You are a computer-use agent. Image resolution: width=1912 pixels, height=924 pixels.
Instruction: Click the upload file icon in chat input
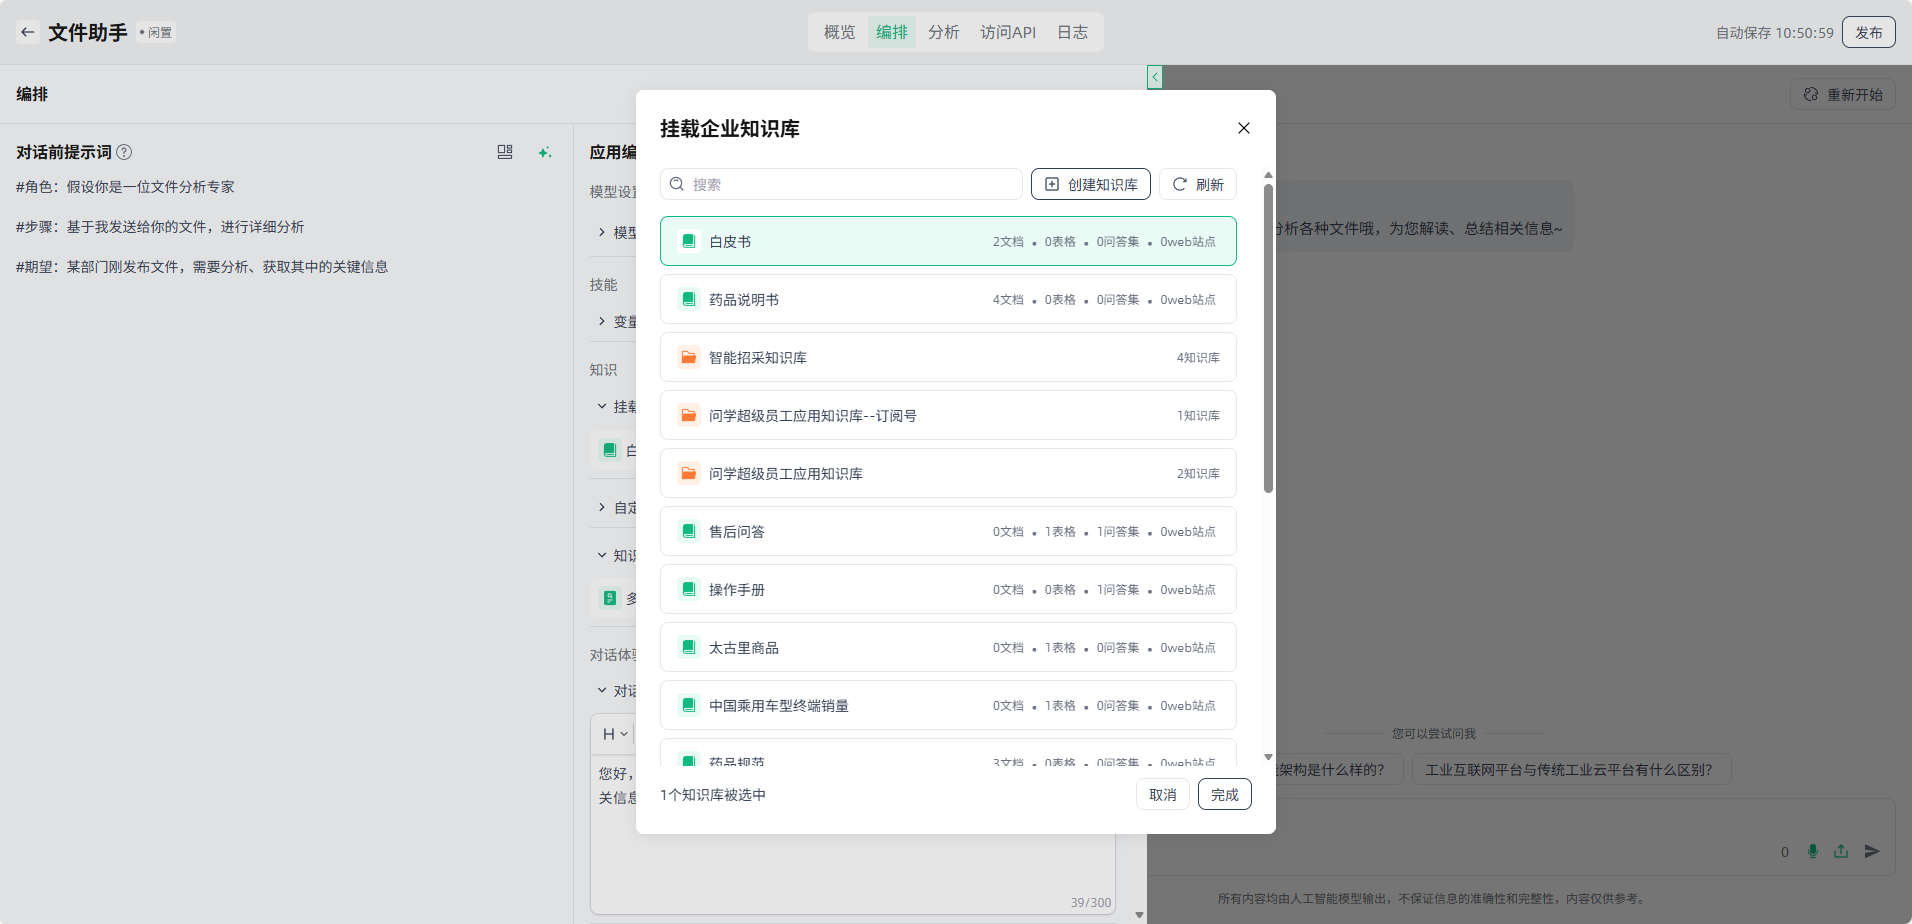(1841, 851)
